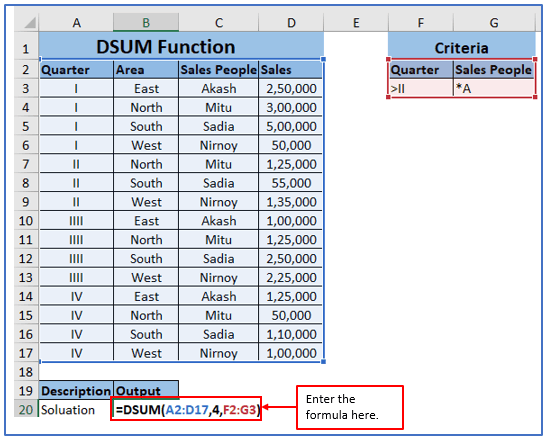
Task: Click Mitu in row 4
Action: (x=218, y=107)
